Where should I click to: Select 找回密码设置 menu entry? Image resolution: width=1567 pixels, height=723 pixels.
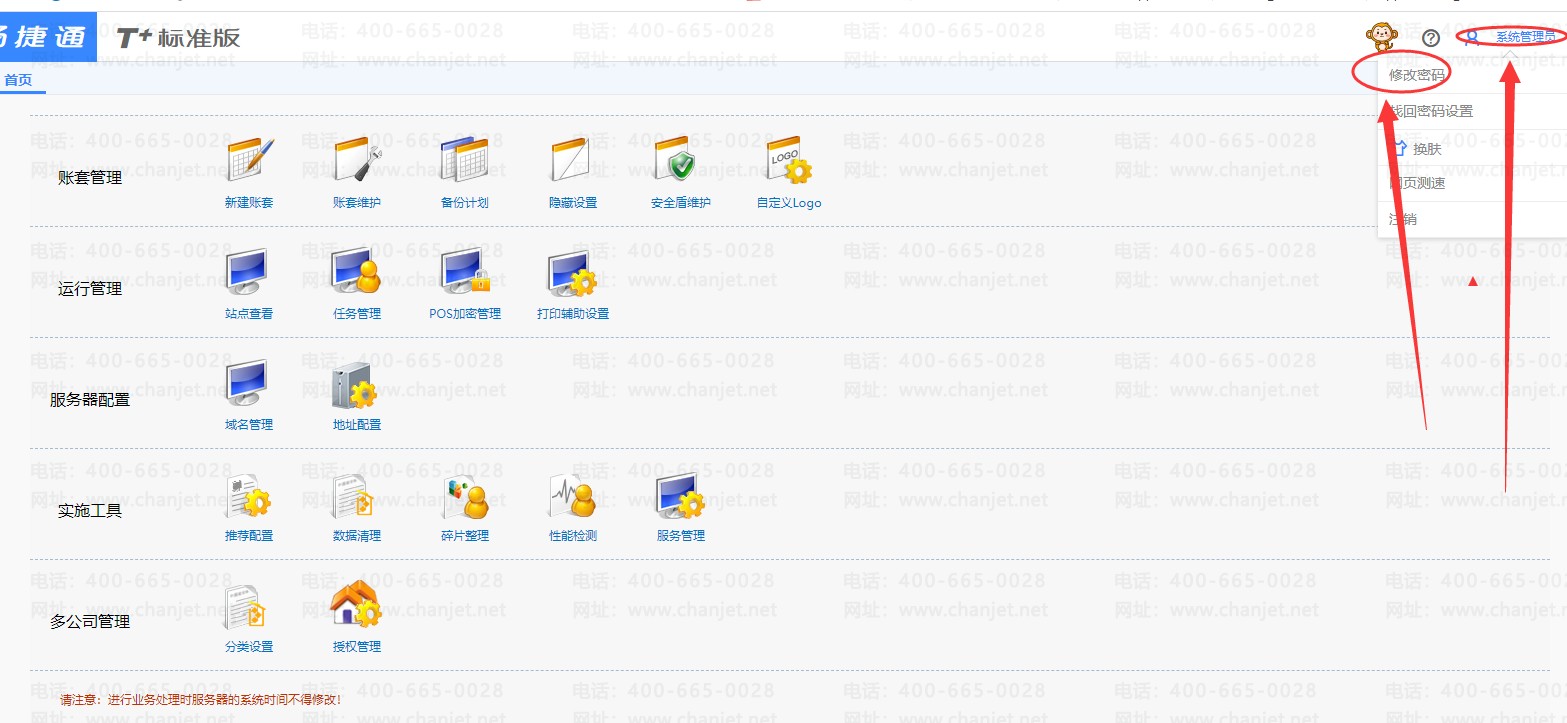[1431, 111]
